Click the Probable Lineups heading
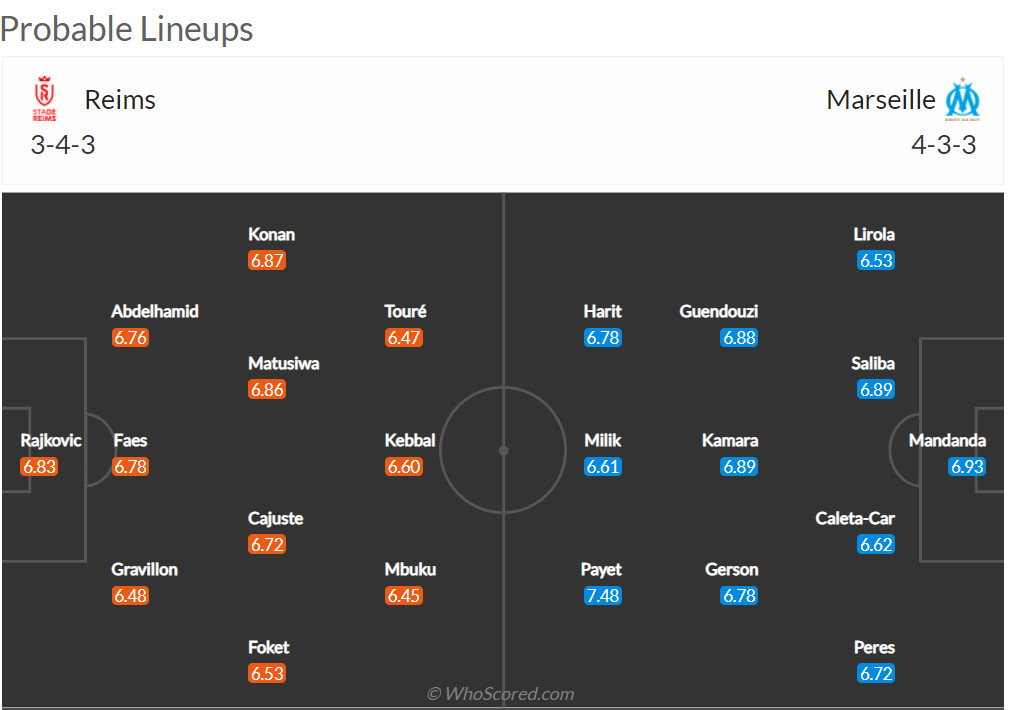 tap(127, 29)
